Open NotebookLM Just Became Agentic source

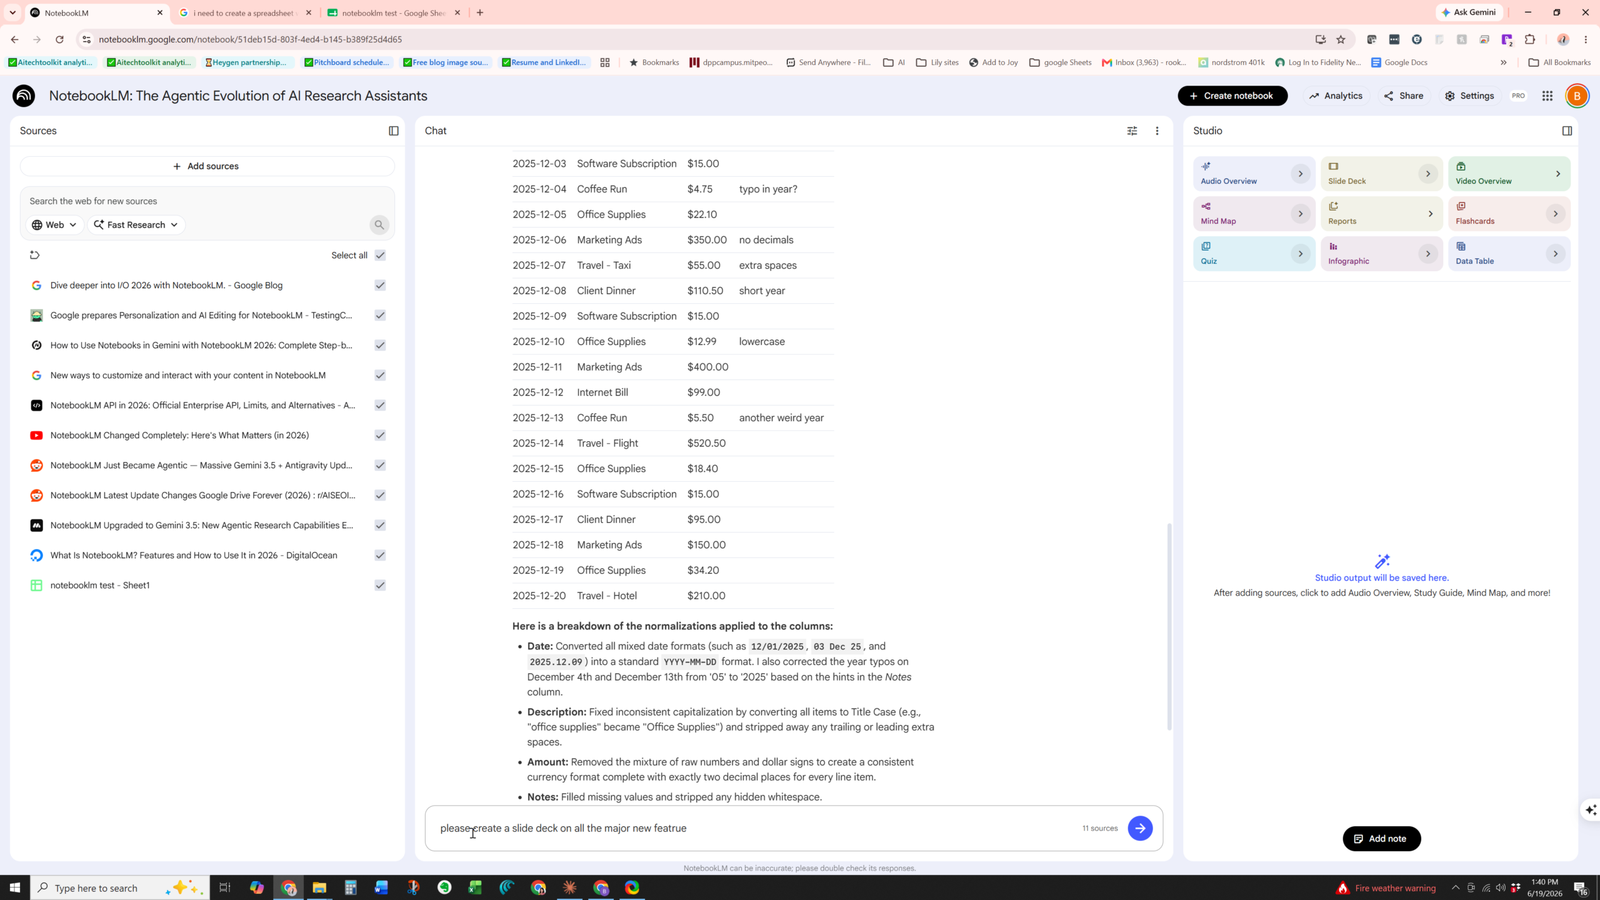200,465
